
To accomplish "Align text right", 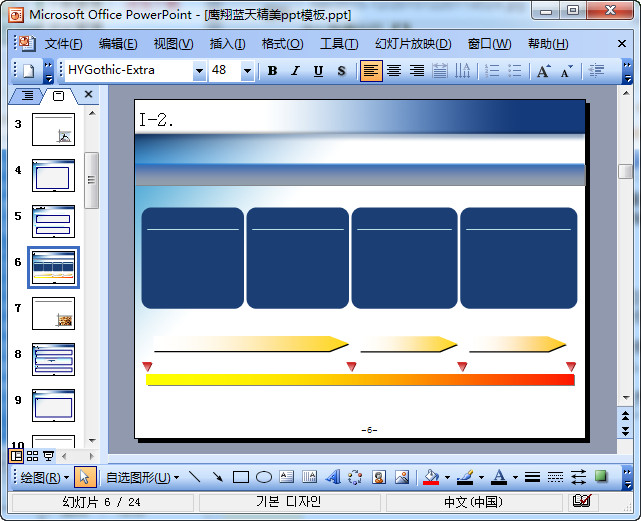I will point(417,71).
